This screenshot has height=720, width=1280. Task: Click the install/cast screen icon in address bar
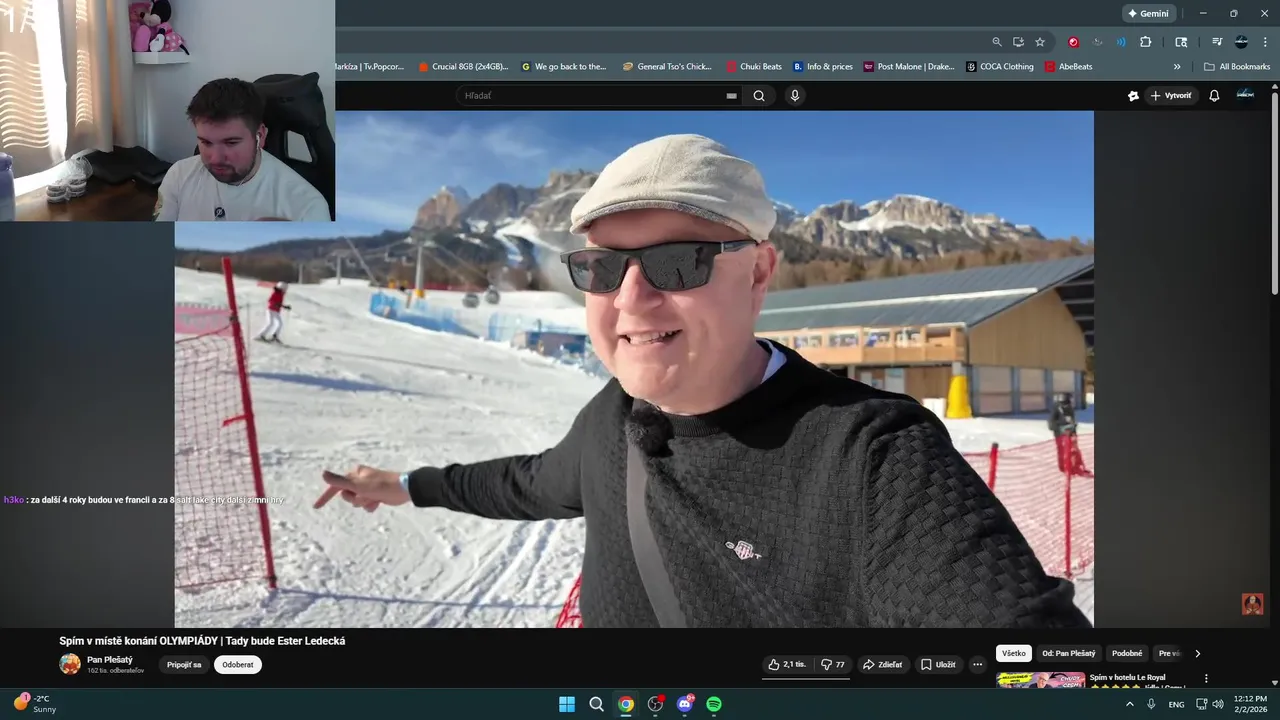tap(1018, 42)
